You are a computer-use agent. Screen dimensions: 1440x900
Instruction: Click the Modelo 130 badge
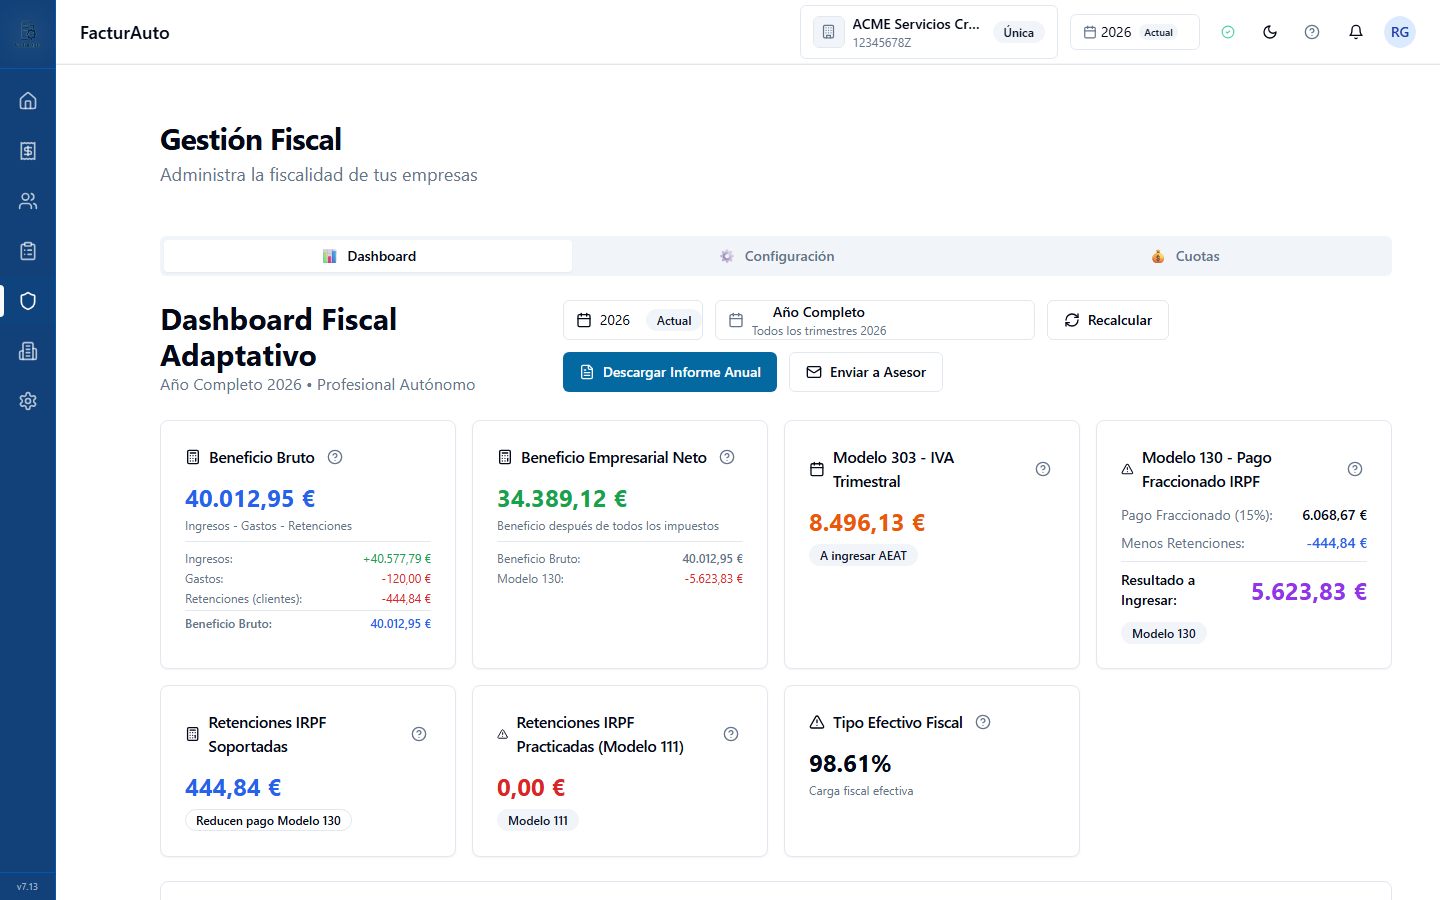click(1164, 633)
